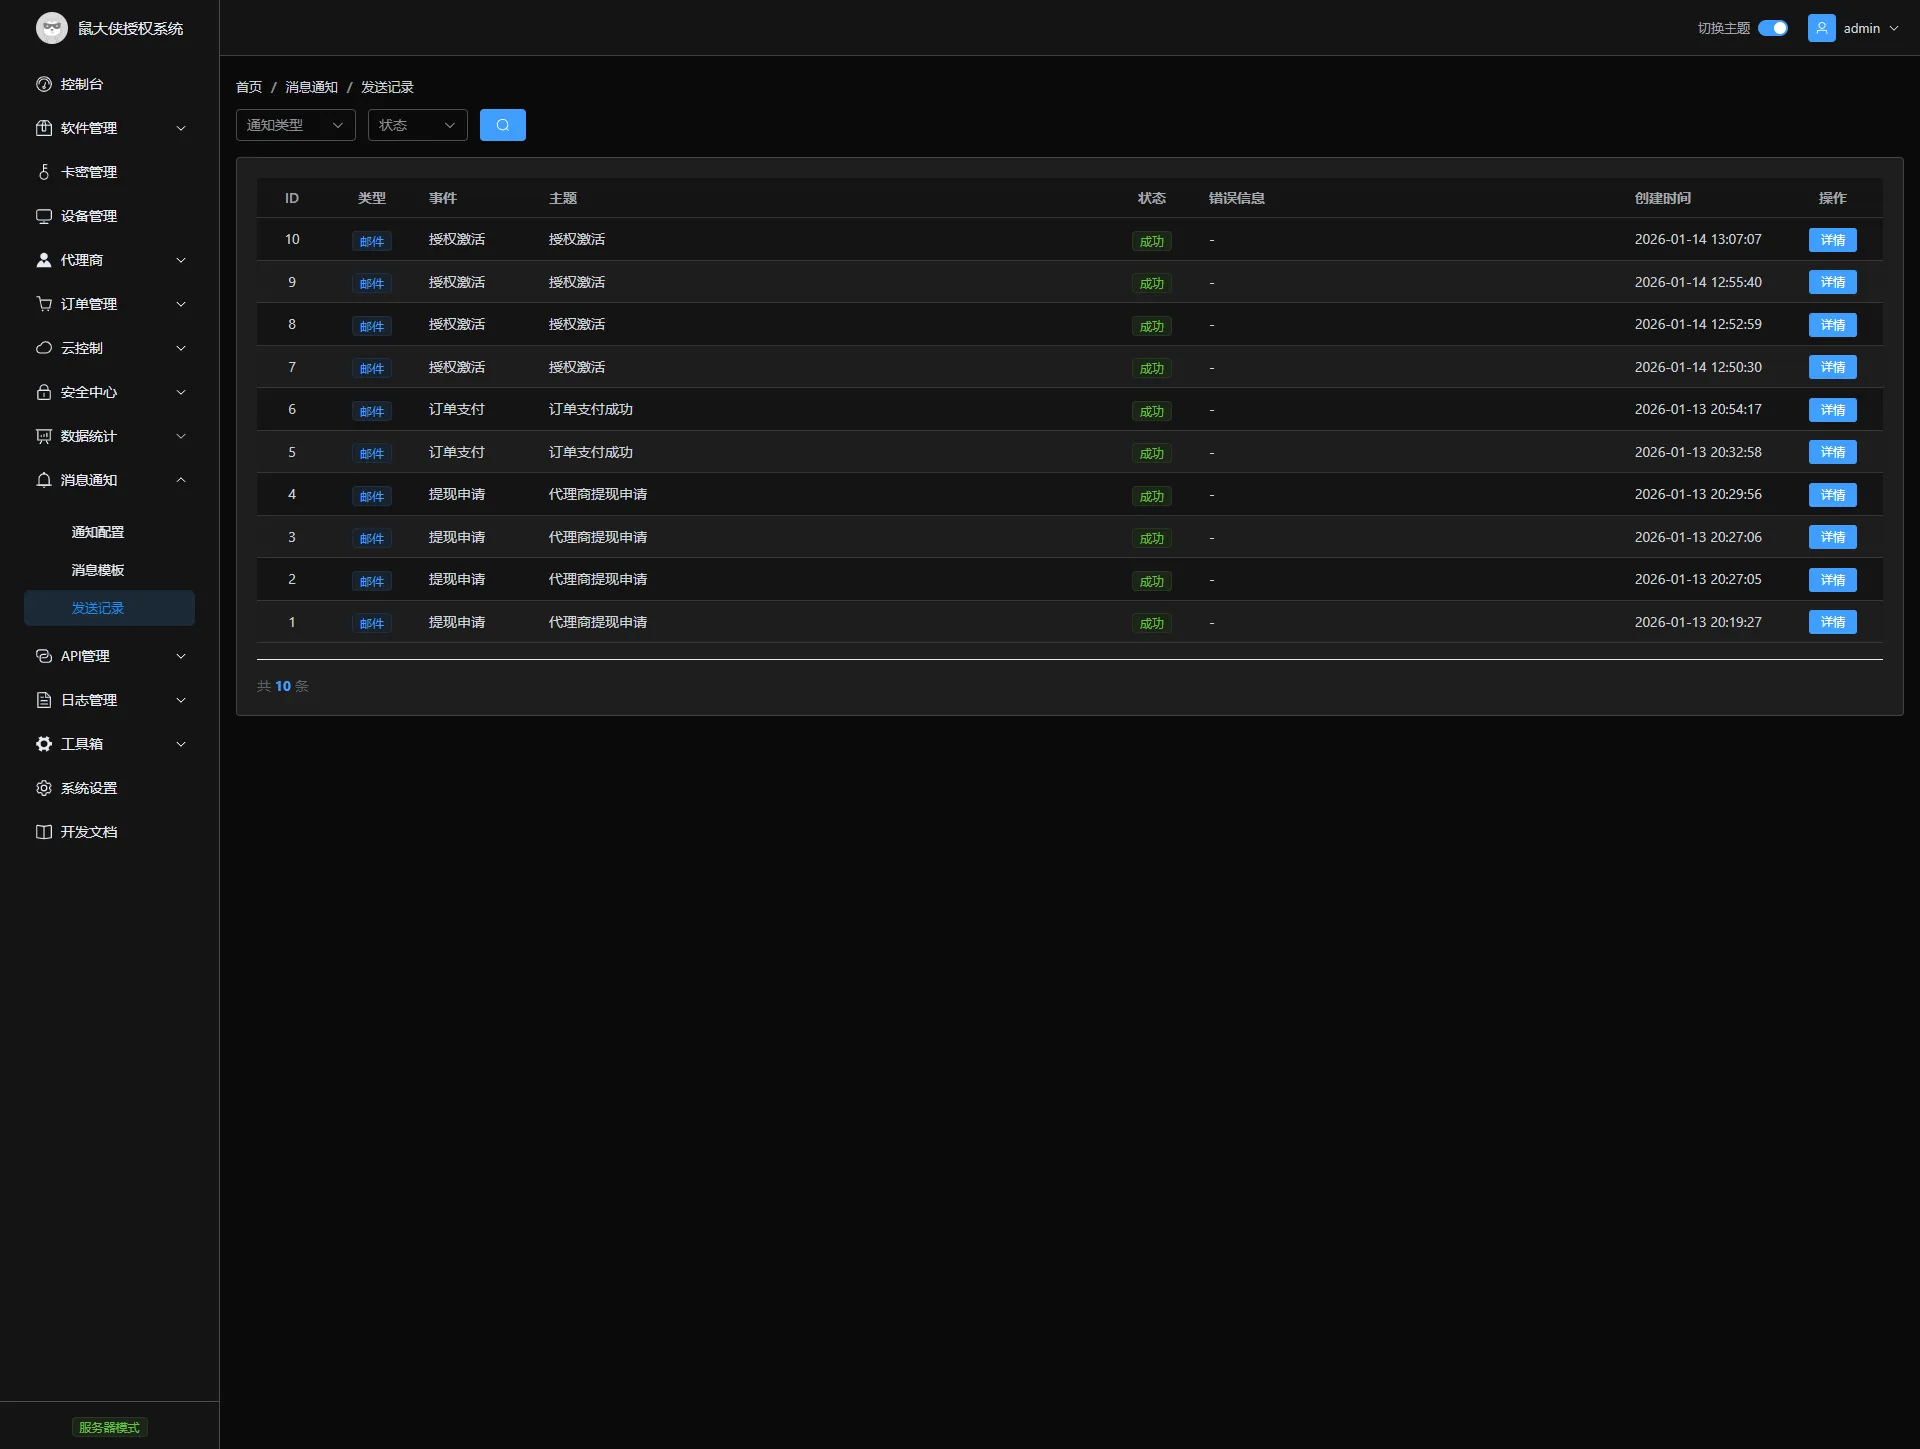Click the 开发文档 book icon
This screenshot has width=1920, height=1449.
coord(44,832)
